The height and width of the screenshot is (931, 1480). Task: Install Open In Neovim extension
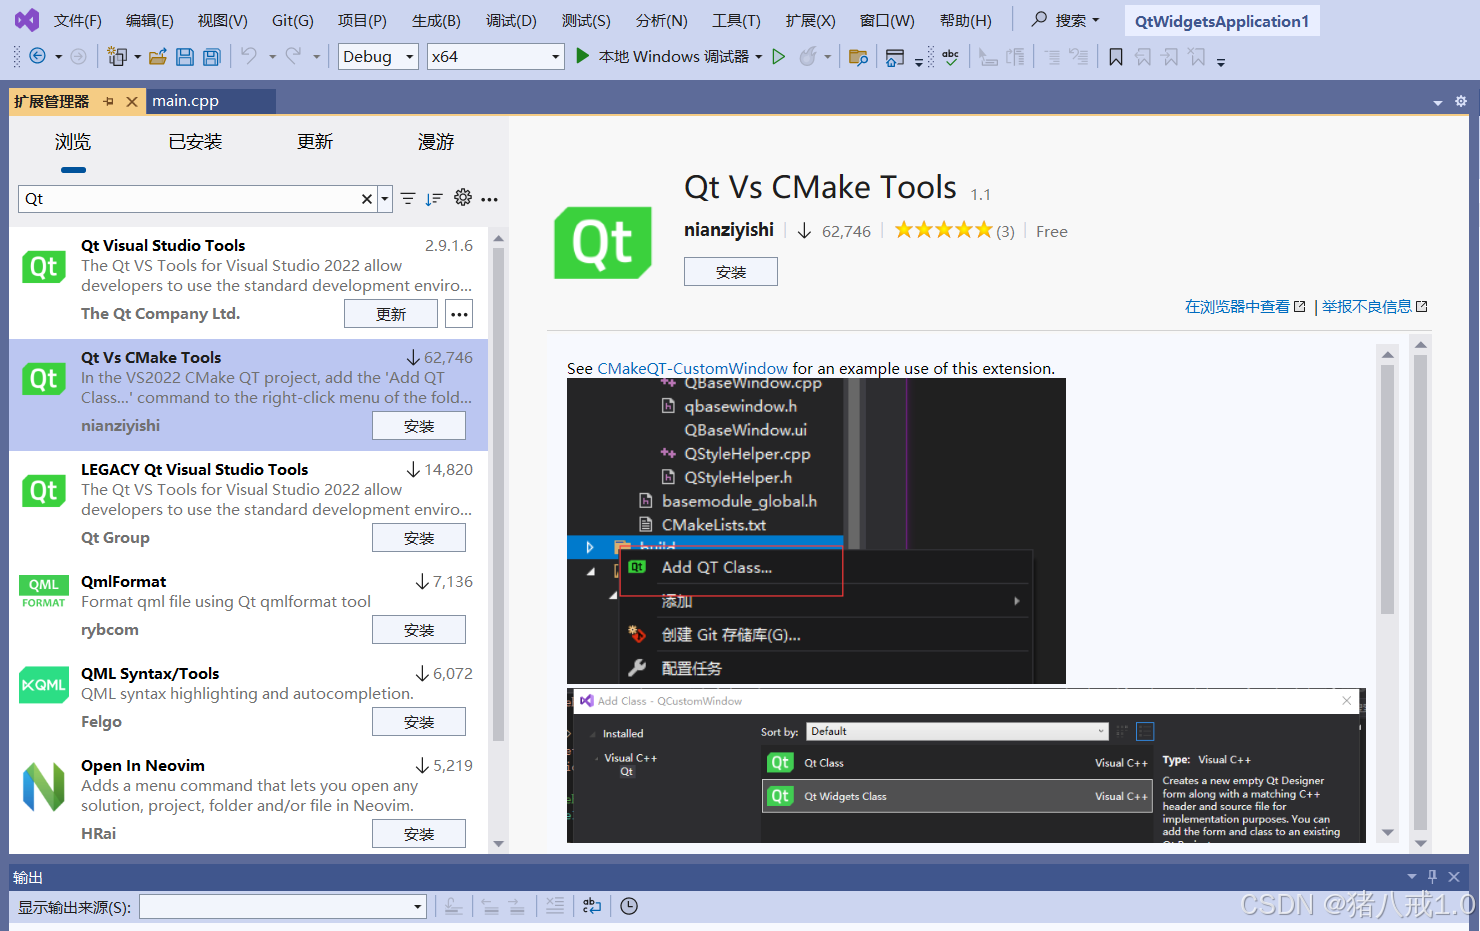419,834
